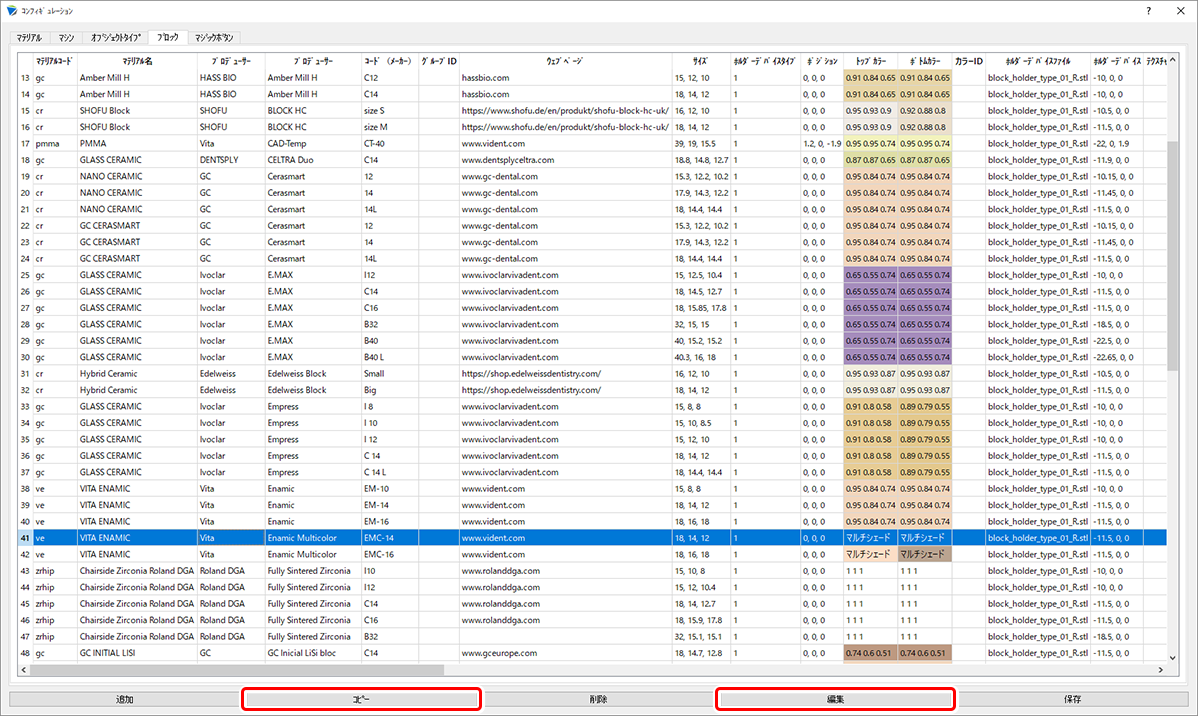Screen dimensions: 1198x716
Task: Select the ブロック tab
Action: [x=167, y=37]
